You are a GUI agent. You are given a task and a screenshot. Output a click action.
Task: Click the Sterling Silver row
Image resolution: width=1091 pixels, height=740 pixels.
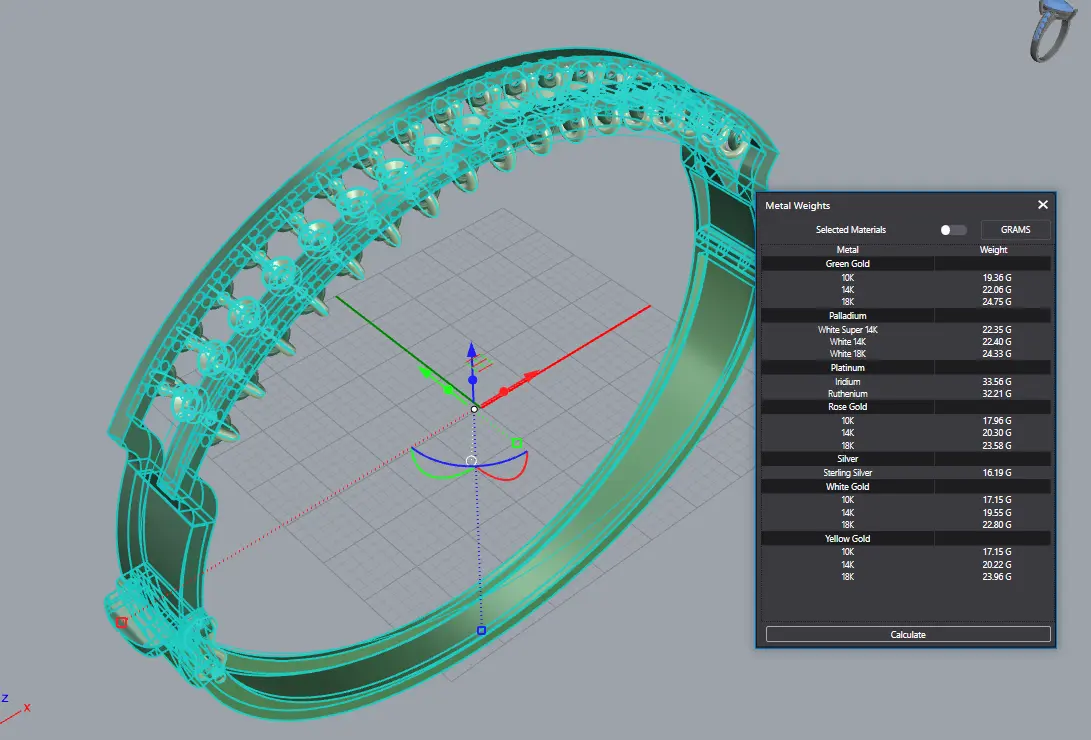coord(847,473)
